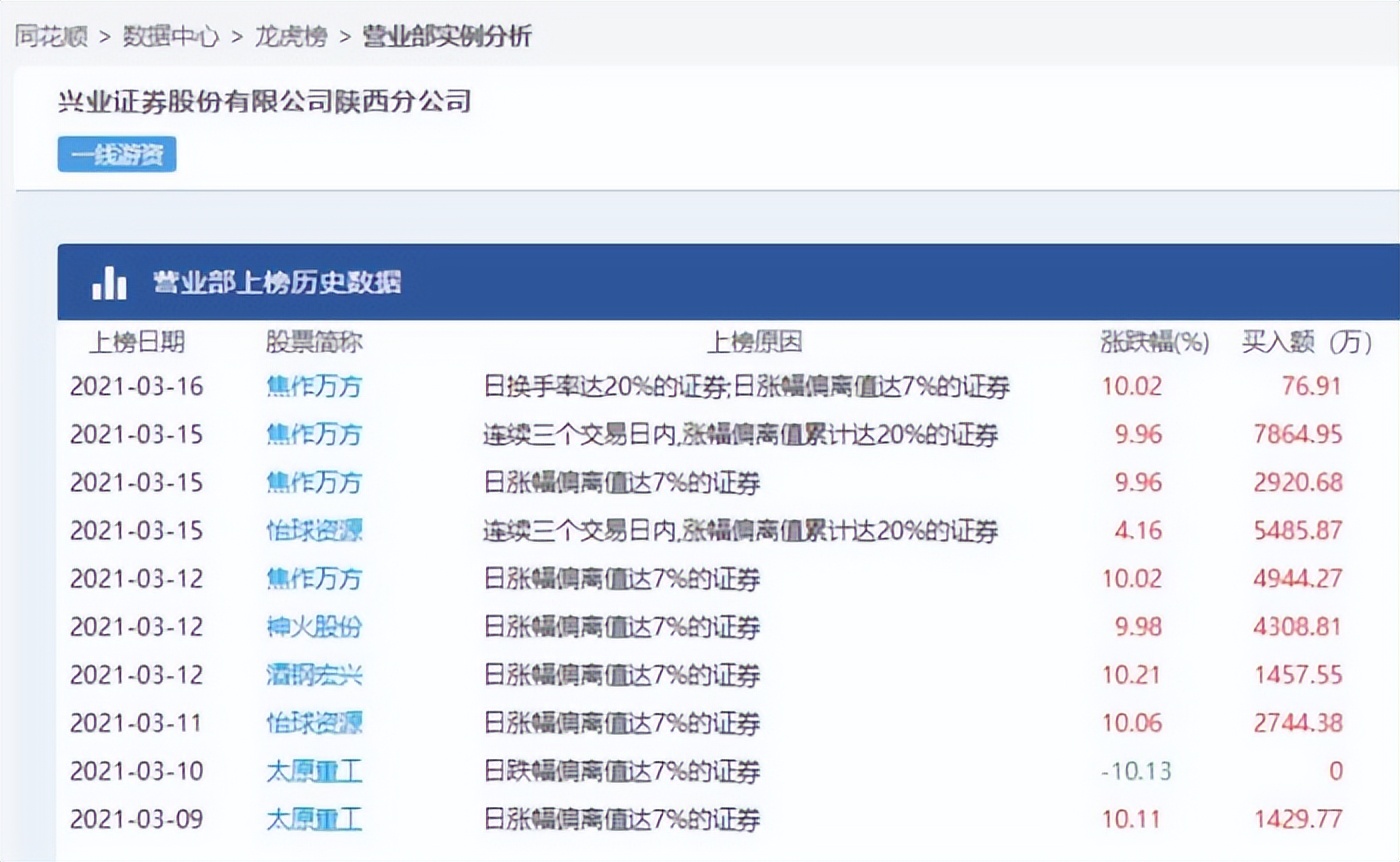Click the blue 一线游资 tag
Screen dimensions: 1400x862
click(117, 155)
